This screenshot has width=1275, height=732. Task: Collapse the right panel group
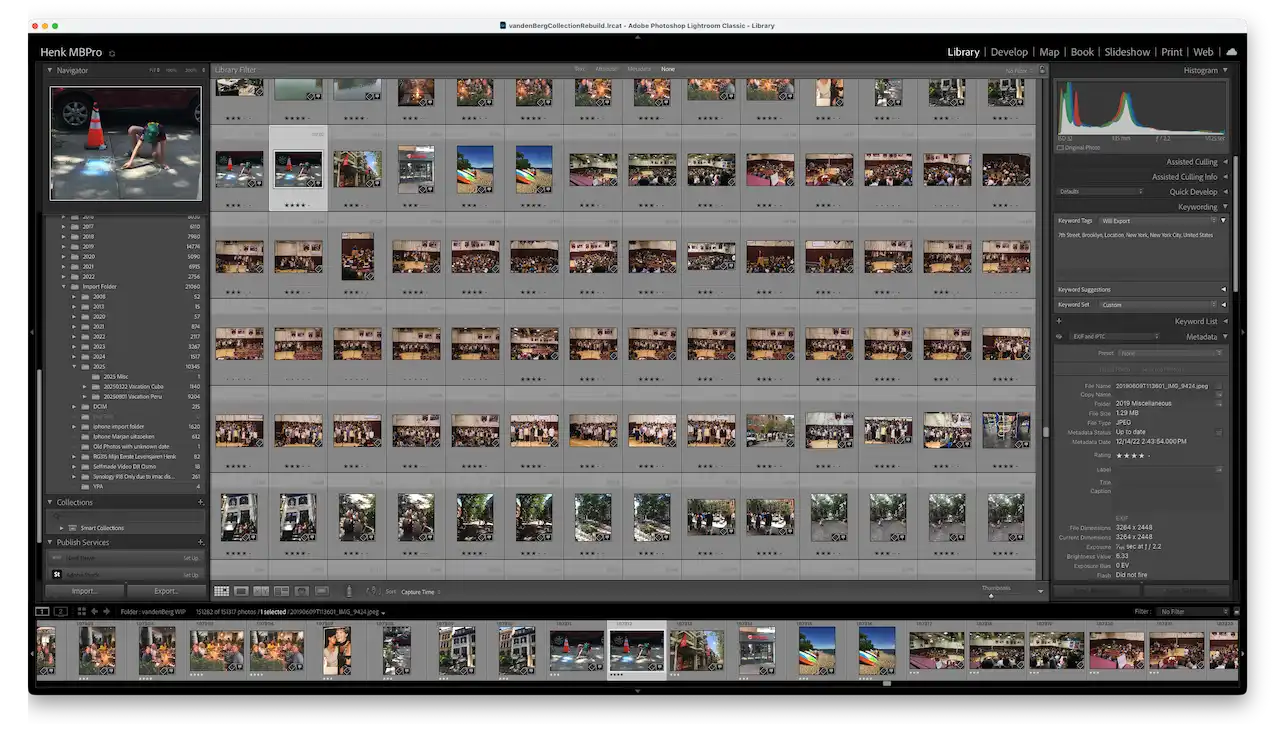click(1243, 332)
